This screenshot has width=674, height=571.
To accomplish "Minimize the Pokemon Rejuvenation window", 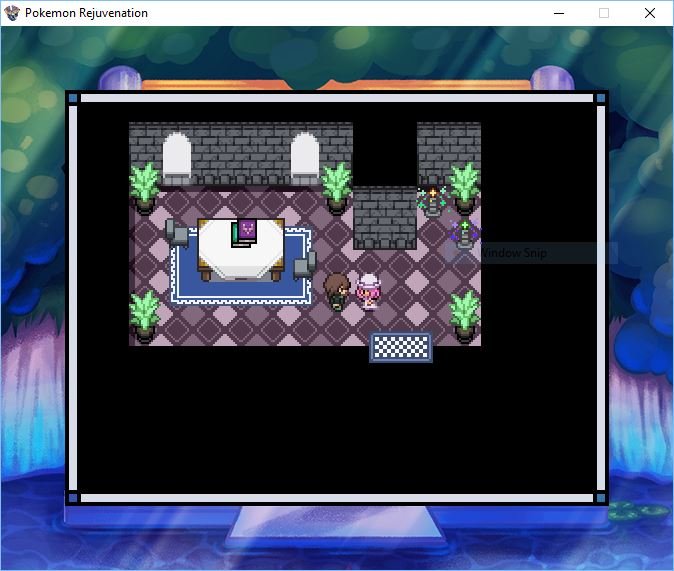I will (559, 13).
